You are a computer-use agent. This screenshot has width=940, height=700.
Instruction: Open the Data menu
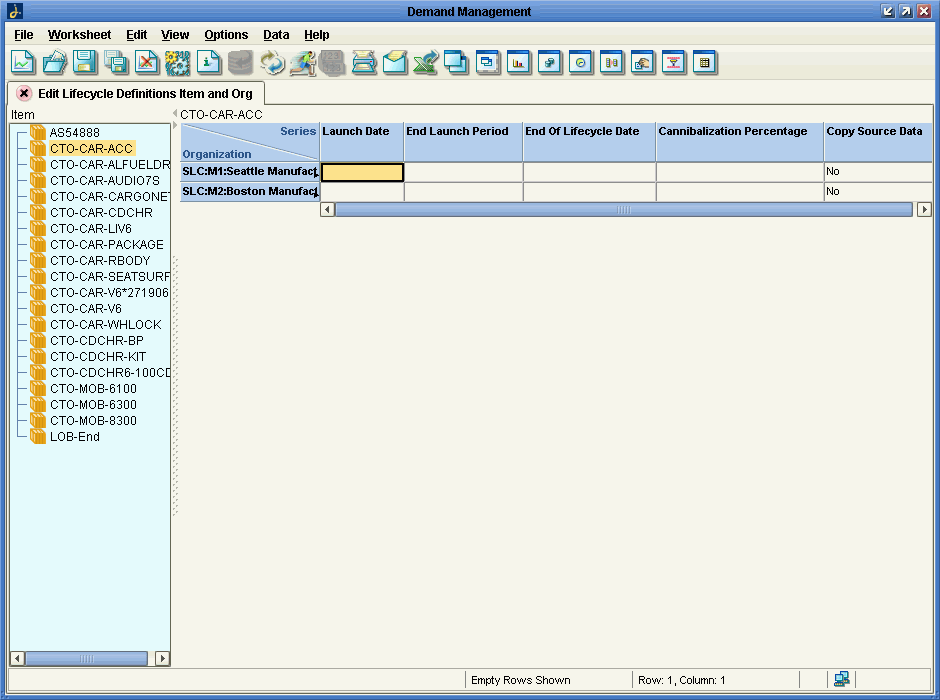click(276, 35)
